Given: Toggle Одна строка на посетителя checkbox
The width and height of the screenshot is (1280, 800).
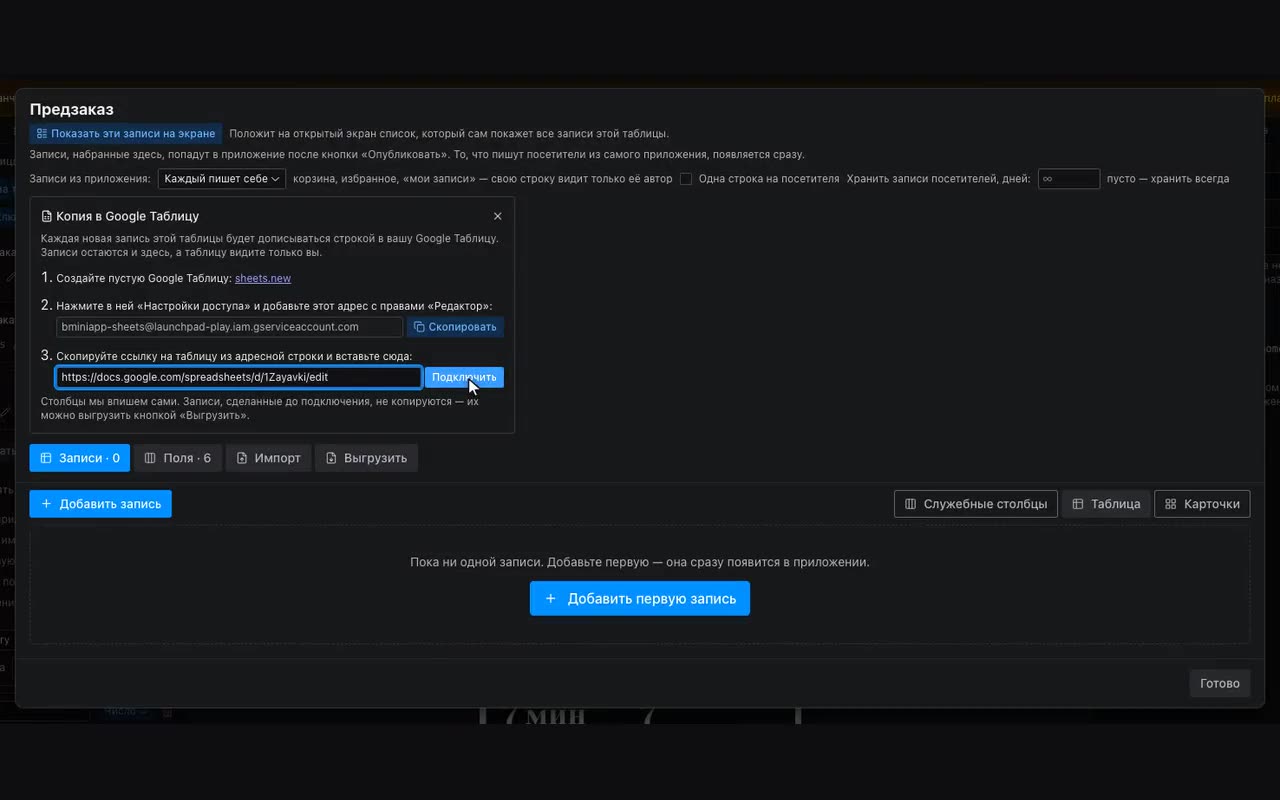Looking at the screenshot, I should coord(686,179).
